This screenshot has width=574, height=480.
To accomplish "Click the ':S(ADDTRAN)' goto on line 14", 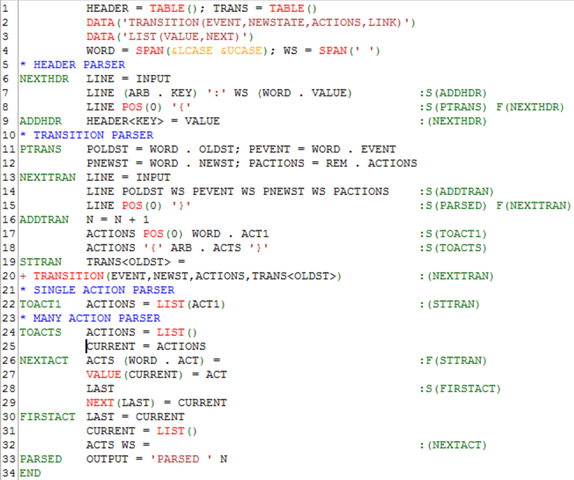I will pyautogui.click(x=456, y=191).
